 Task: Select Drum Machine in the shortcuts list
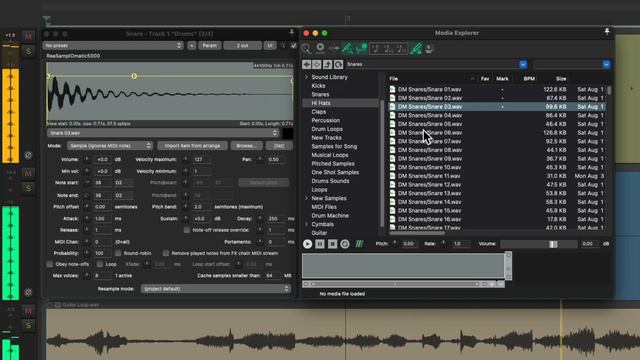point(330,216)
